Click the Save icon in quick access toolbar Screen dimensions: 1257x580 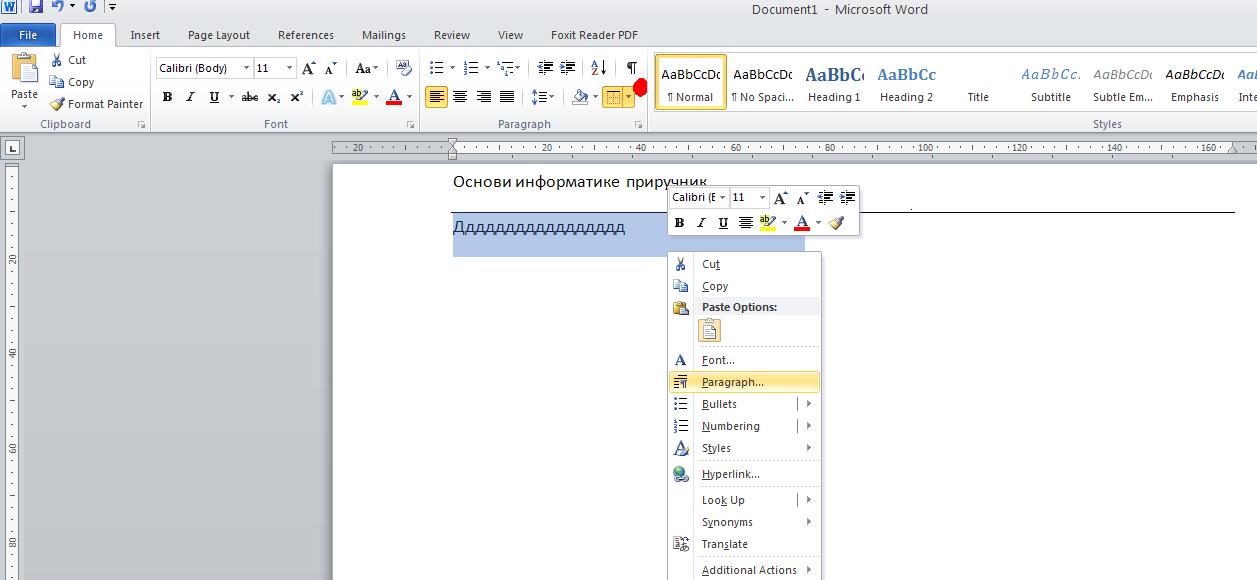[x=36, y=7]
